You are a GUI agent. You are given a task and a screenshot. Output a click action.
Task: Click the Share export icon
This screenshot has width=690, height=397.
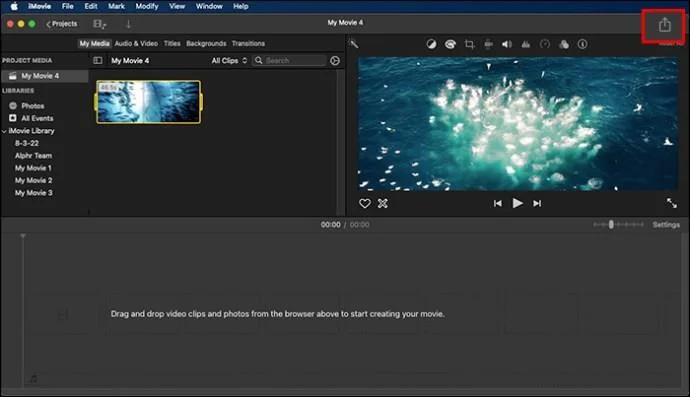664,25
